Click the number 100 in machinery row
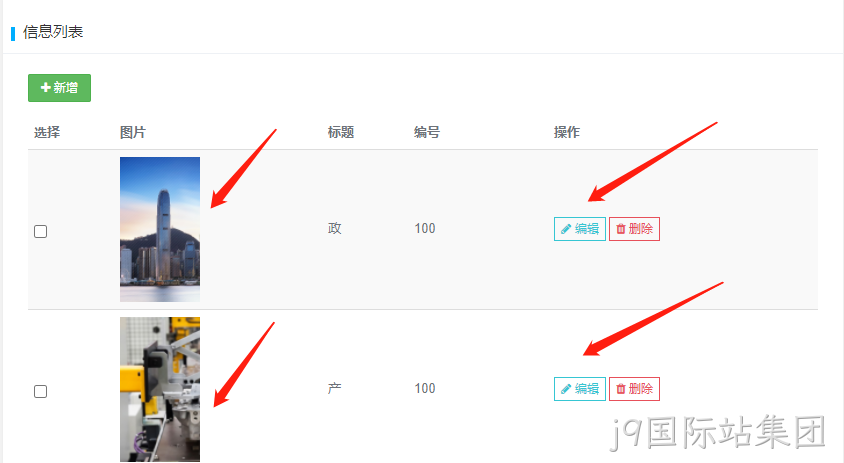This screenshot has width=844, height=463. [425, 388]
